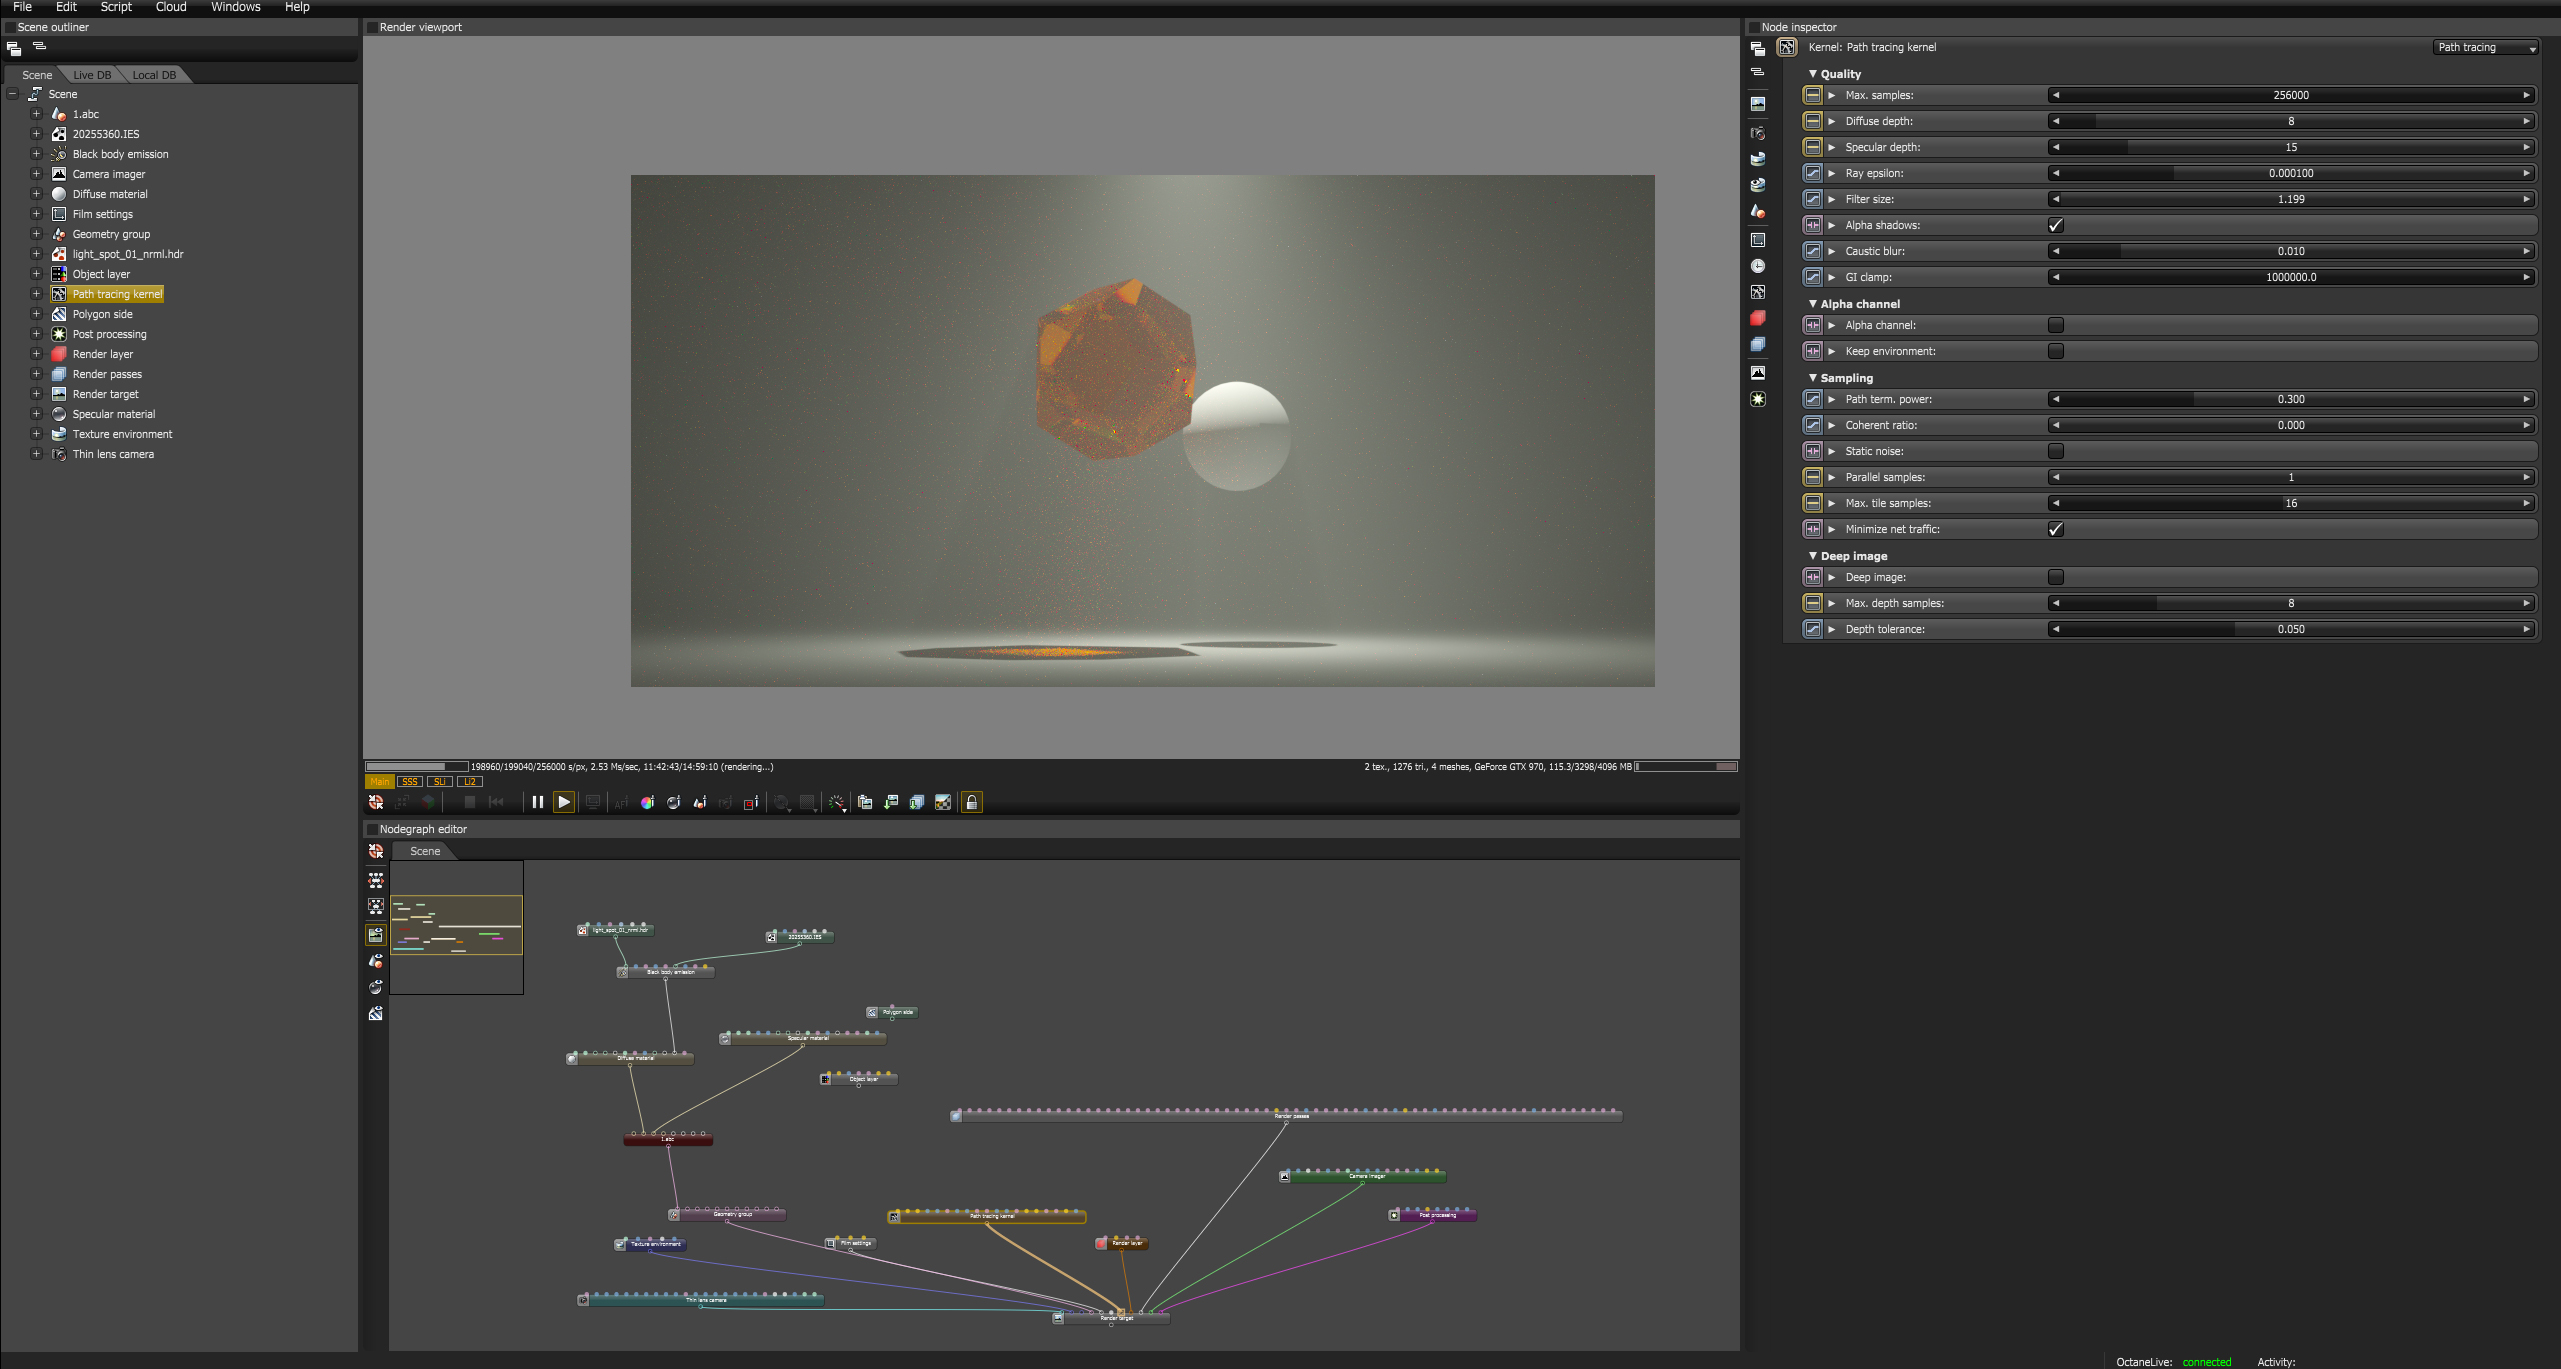Screen dimensions: 2561x1369
Task: Enable the Static noise checkbox
Action: point(2056,451)
